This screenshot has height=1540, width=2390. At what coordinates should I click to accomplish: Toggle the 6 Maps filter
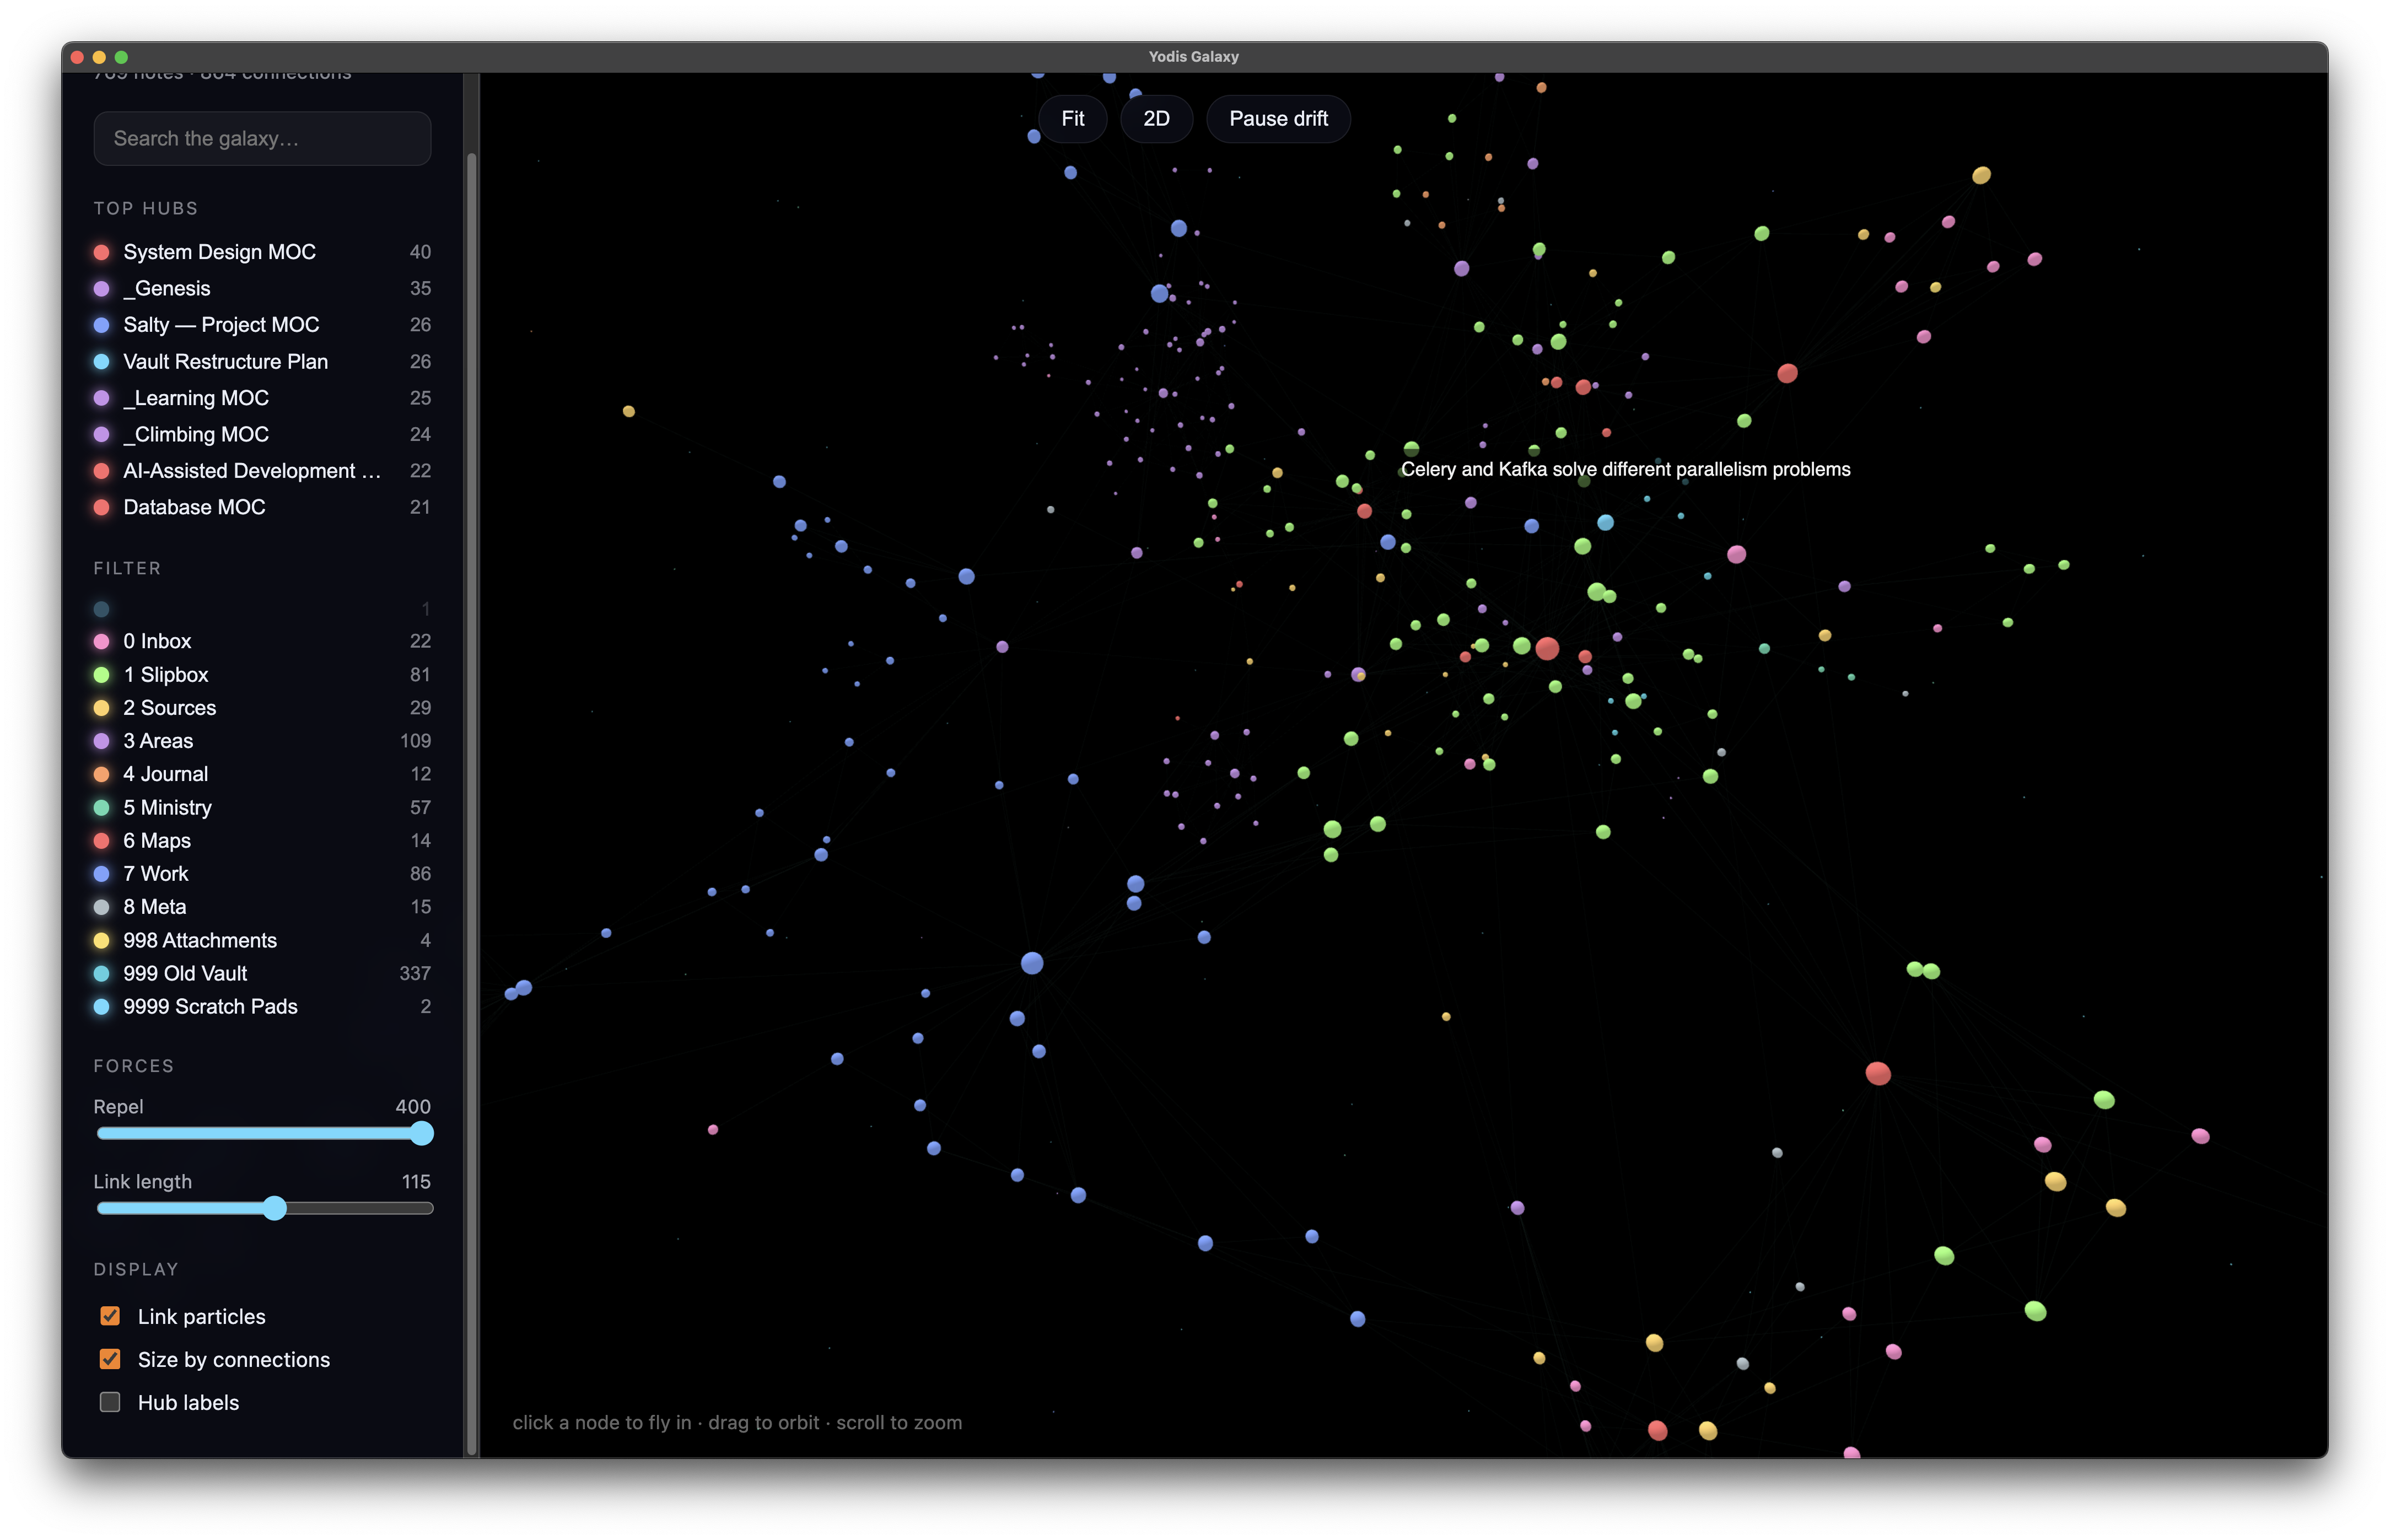click(262, 841)
